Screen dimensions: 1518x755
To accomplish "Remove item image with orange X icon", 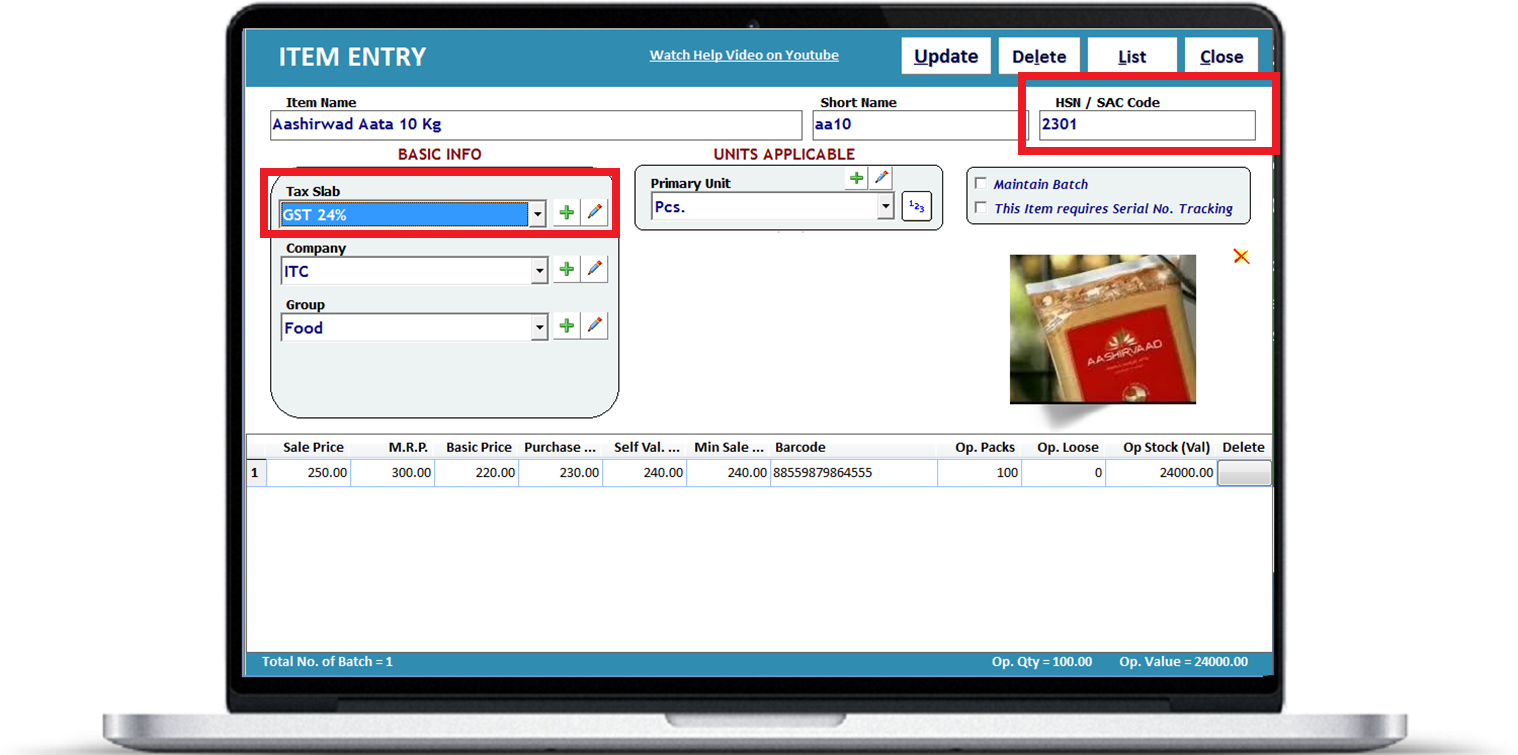I will tap(1241, 256).
